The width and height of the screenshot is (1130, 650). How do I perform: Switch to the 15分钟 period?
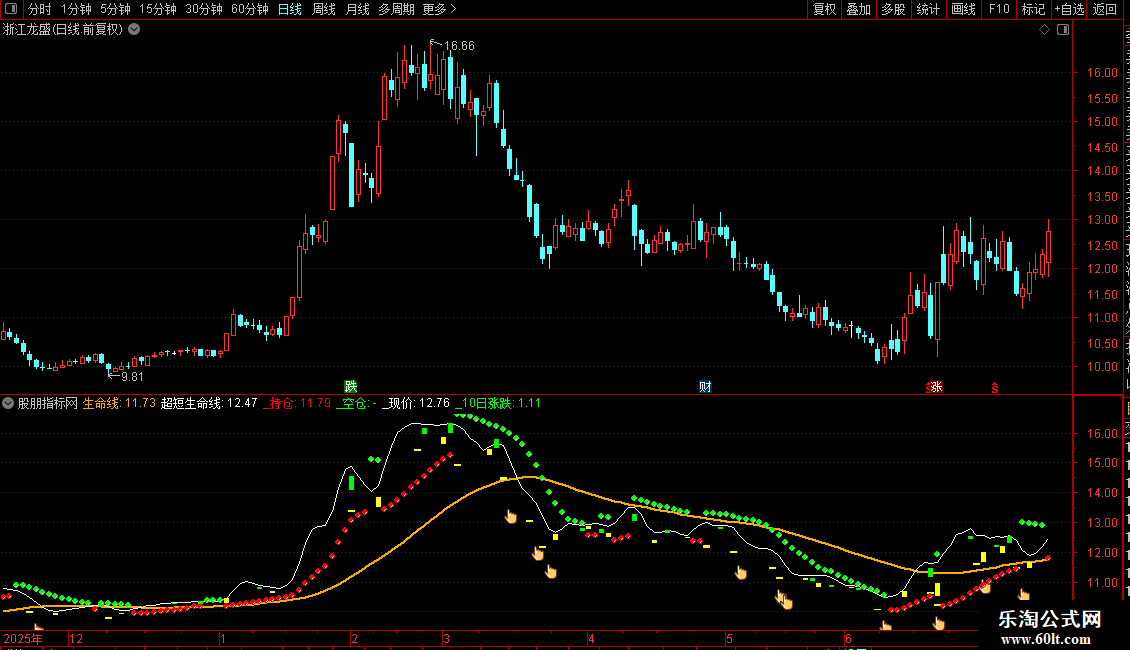tap(158, 9)
